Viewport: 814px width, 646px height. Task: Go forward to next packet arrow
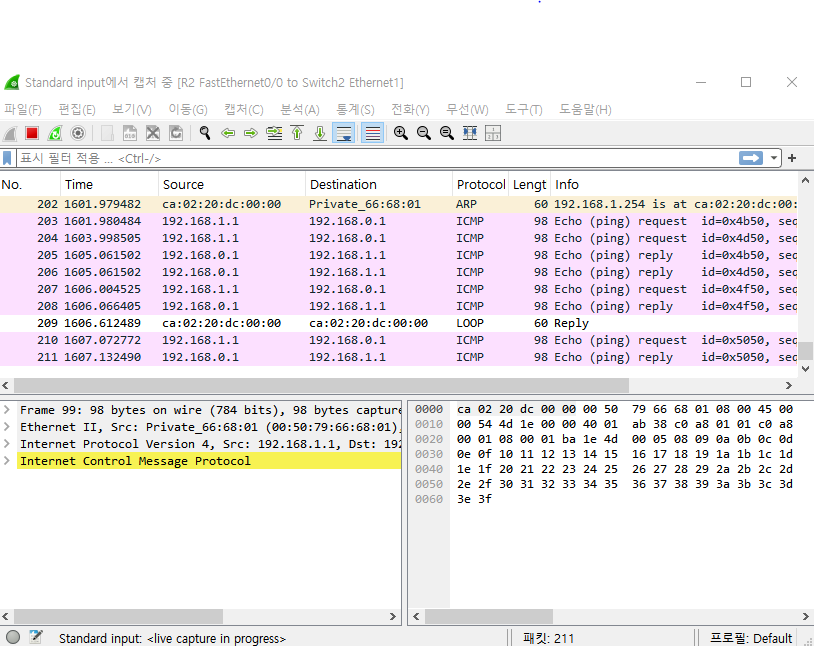click(251, 133)
